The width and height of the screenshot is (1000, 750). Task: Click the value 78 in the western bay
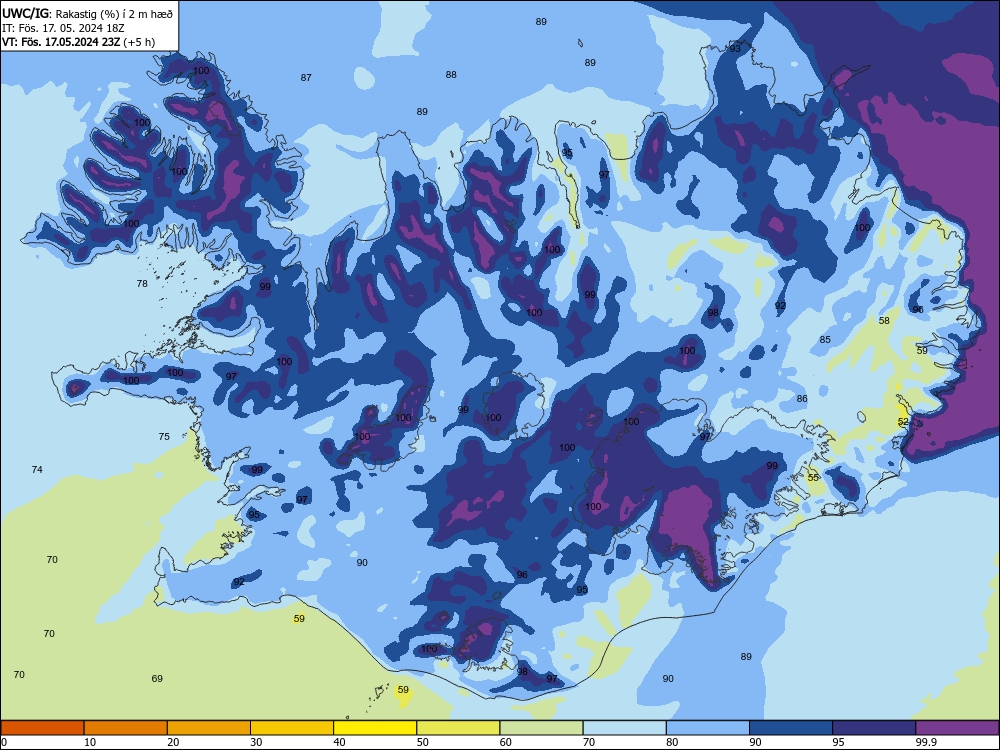(x=142, y=283)
